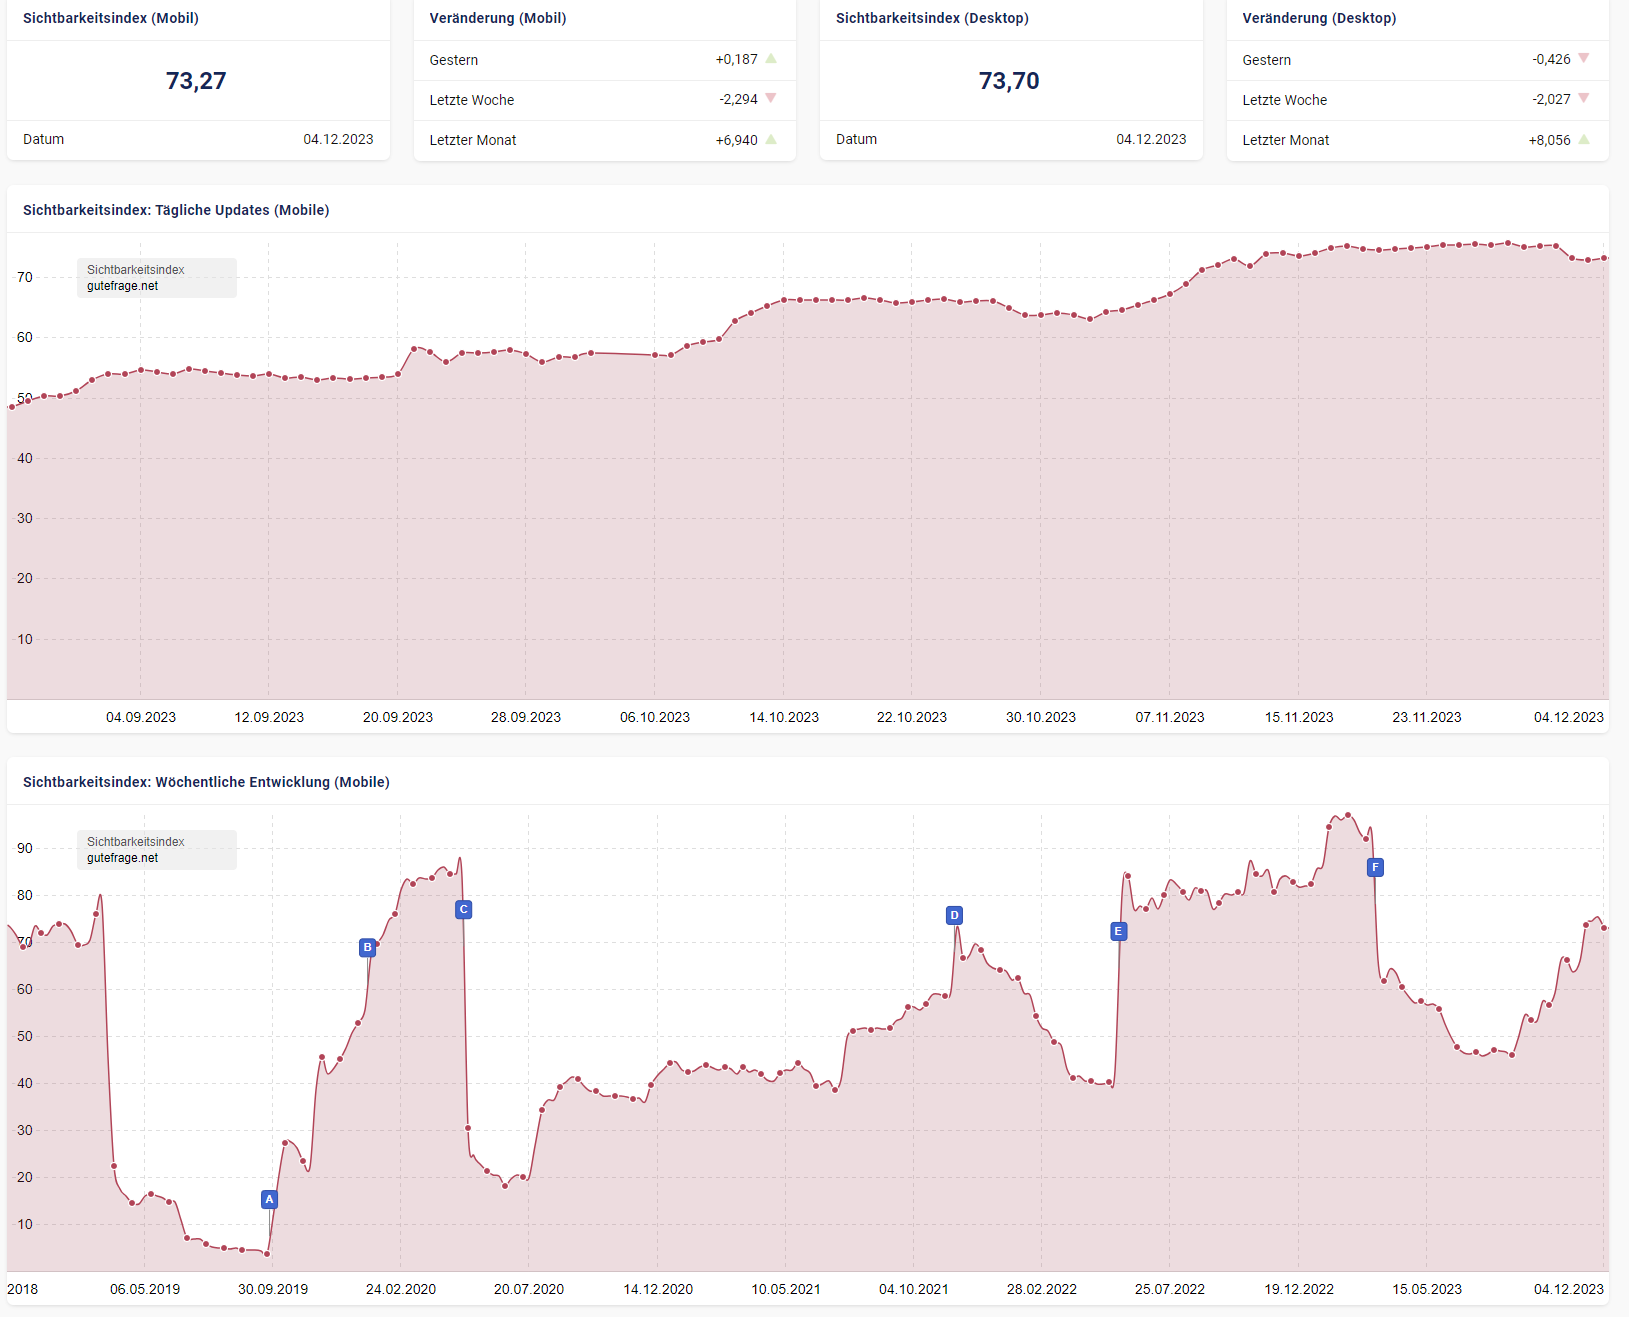Click down arrow beside desktop Letzte Woche
Image resolution: width=1629 pixels, height=1317 pixels.
click(1584, 99)
